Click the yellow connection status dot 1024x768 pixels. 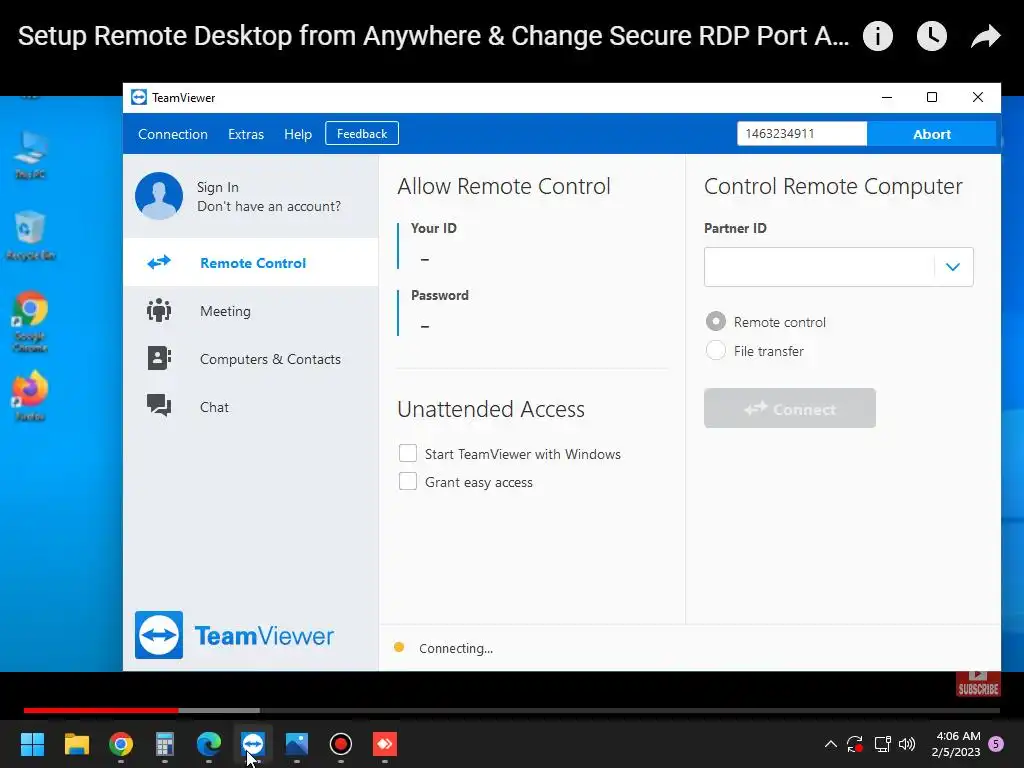coord(399,647)
